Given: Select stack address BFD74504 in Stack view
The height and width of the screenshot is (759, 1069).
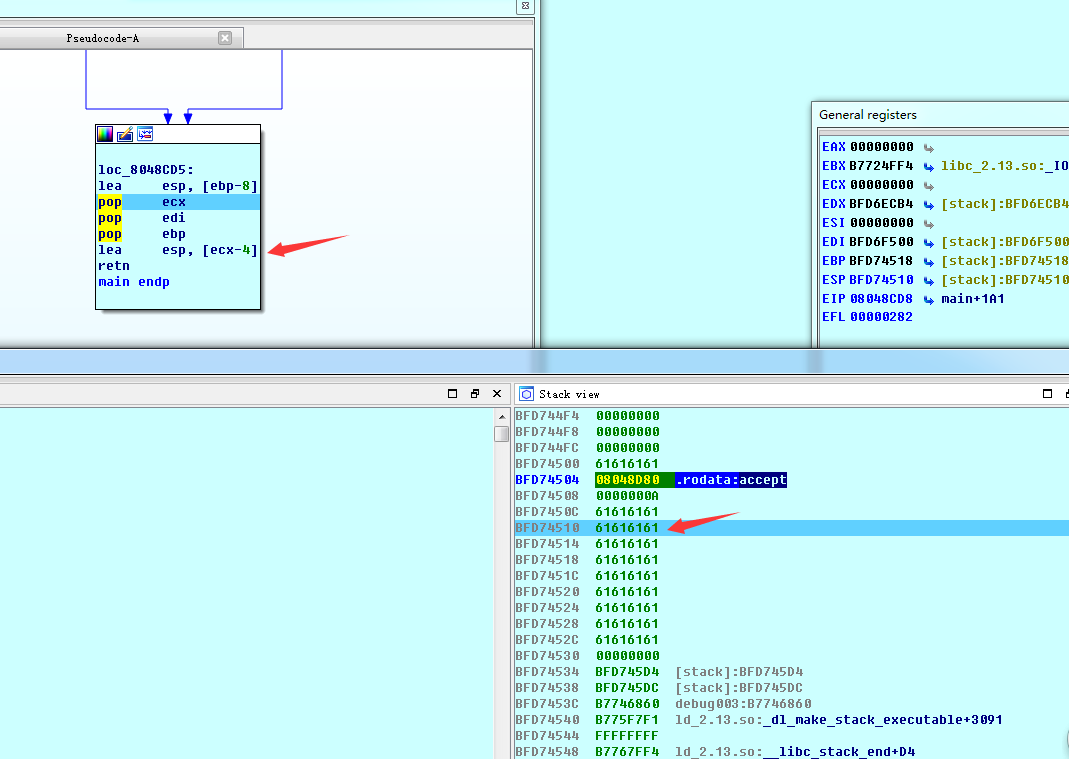Looking at the screenshot, I should point(547,480).
